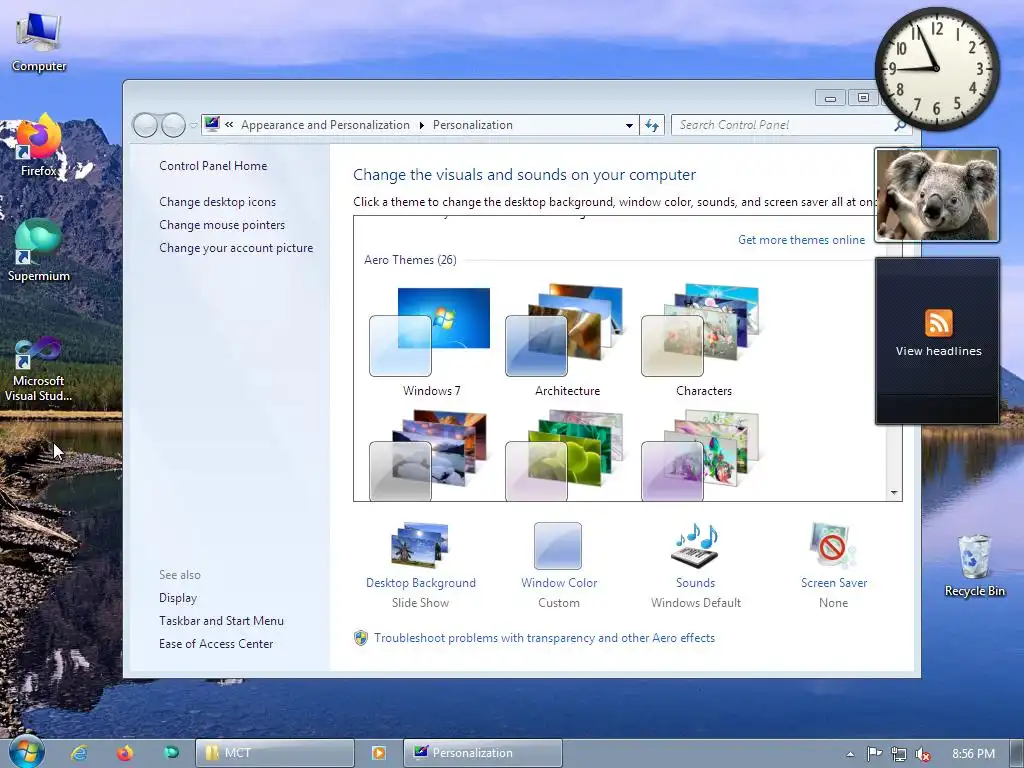Image resolution: width=1024 pixels, height=768 pixels.
Task: Open Taskbar and Start Menu link
Action: (221, 620)
